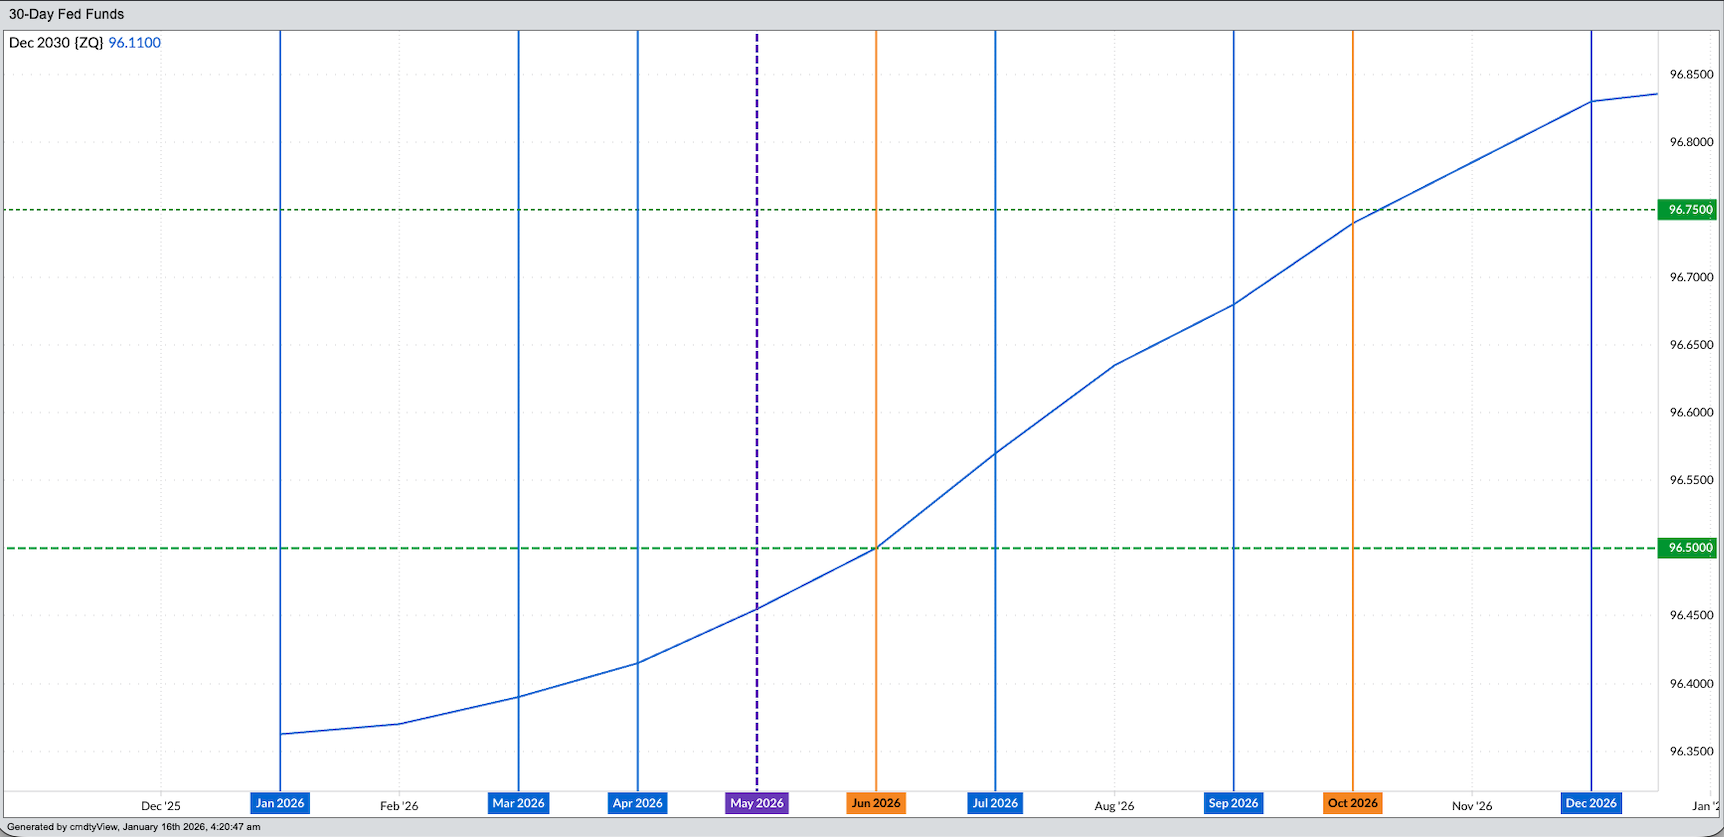Image resolution: width=1724 pixels, height=837 pixels.
Task: Select the Jul 2026 date label
Action: tap(995, 803)
